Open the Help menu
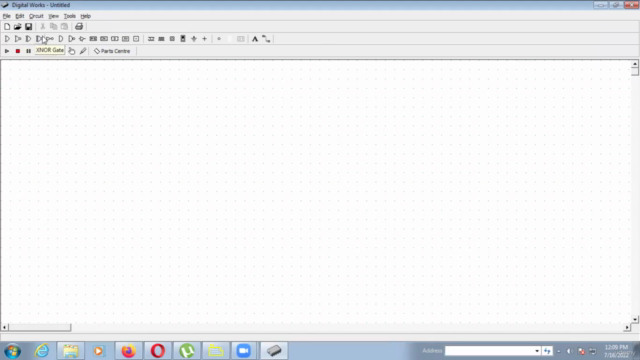Screen dimensions: 640x360 tap(85, 16)
